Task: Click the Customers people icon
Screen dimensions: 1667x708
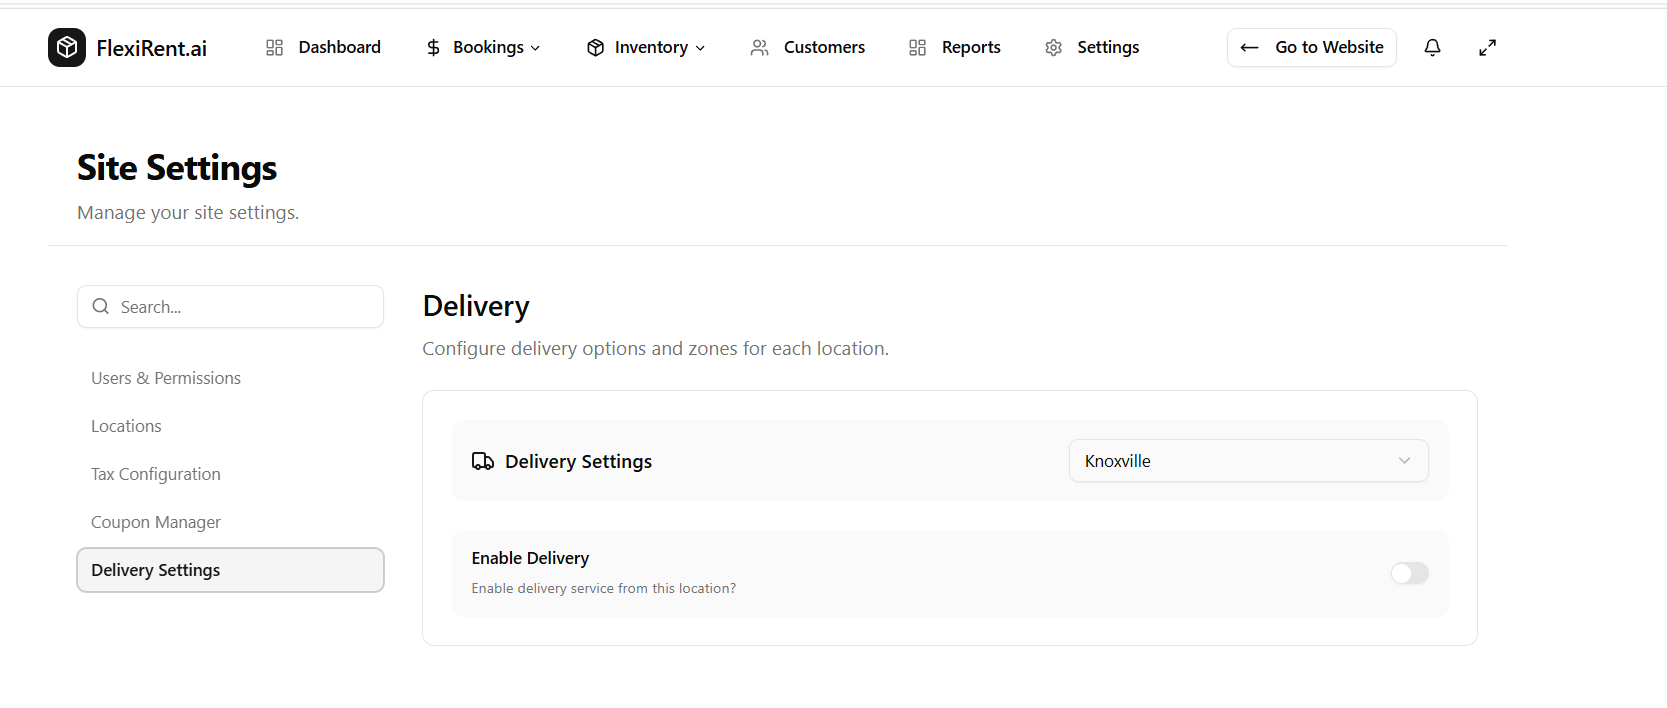Action: pos(760,48)
